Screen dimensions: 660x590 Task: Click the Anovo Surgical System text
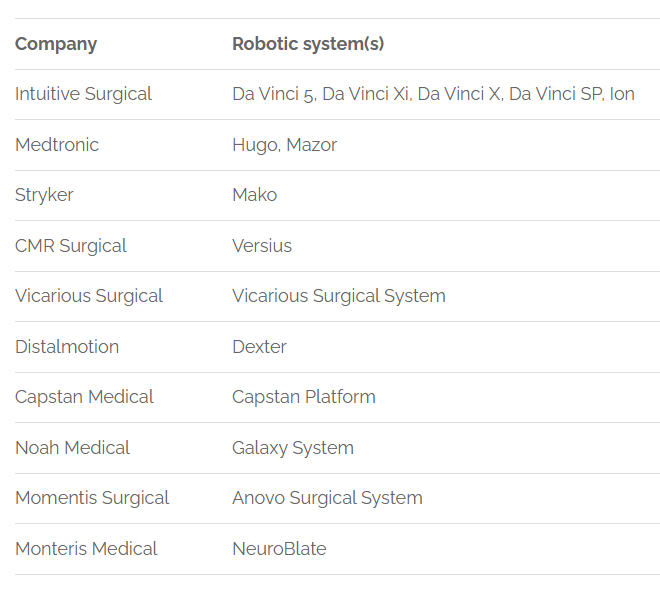327,498
